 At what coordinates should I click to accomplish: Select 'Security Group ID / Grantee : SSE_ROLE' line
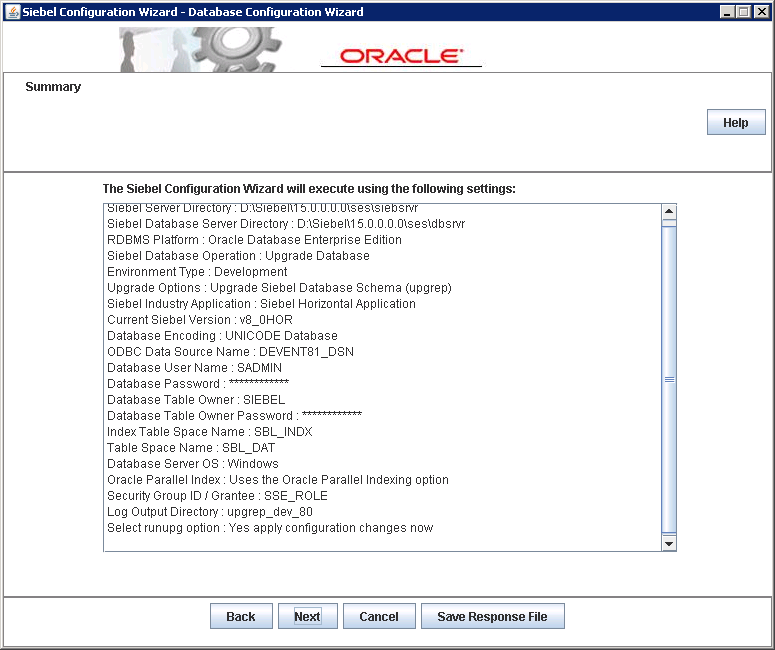click(x=217, y=495)
